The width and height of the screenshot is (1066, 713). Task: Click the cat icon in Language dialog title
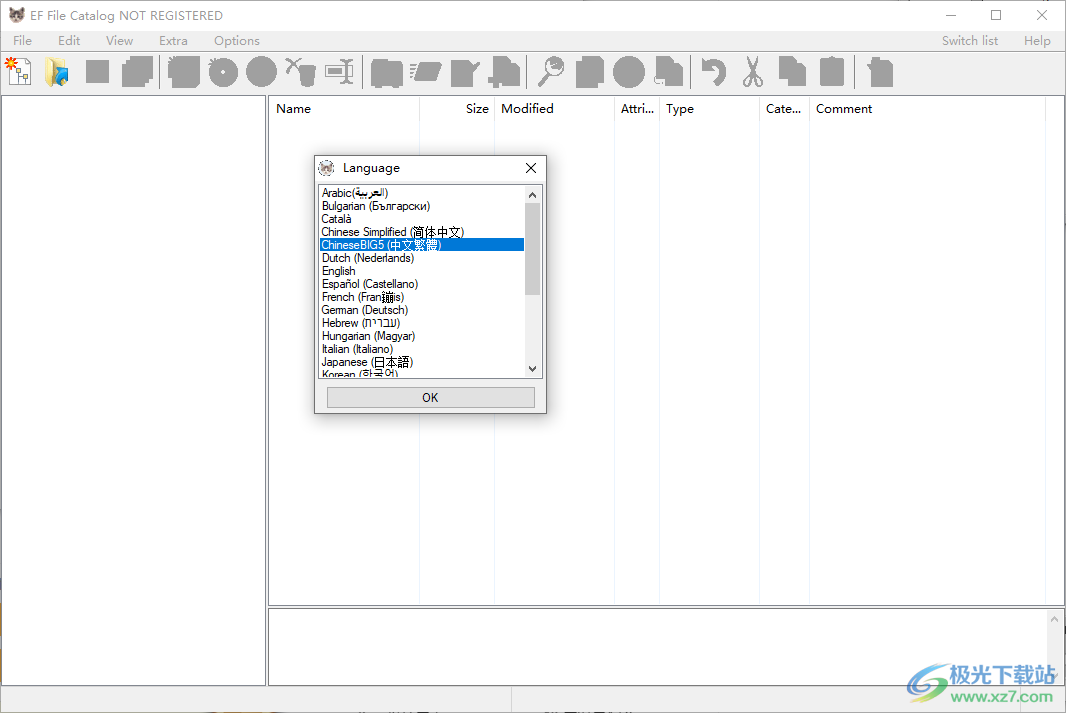coord(326,168)
